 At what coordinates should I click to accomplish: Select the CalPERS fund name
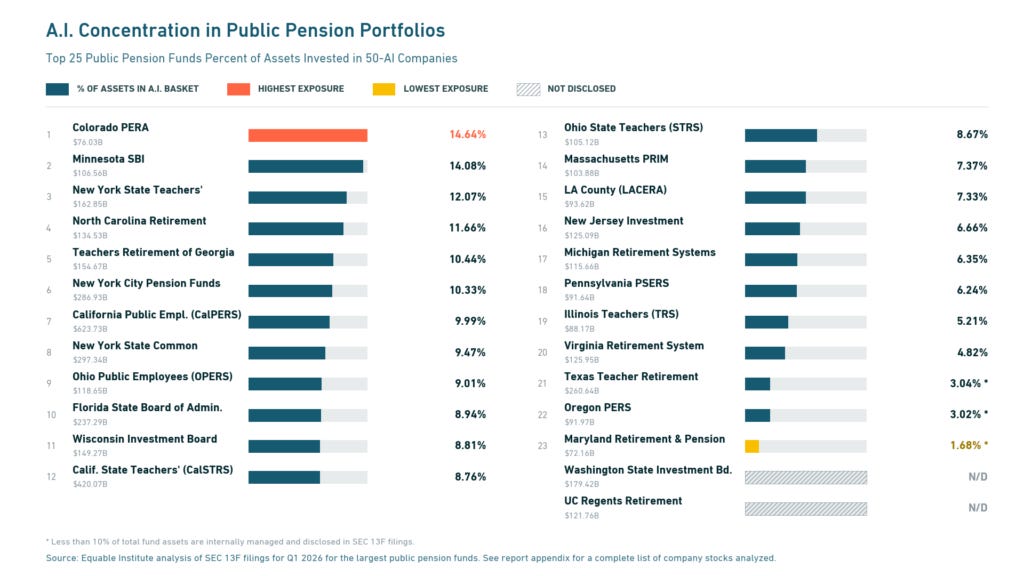[157, 315]
